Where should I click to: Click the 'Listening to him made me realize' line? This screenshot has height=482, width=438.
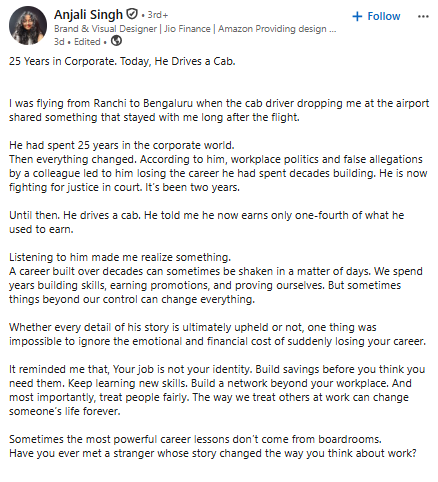tap(120, 257)
